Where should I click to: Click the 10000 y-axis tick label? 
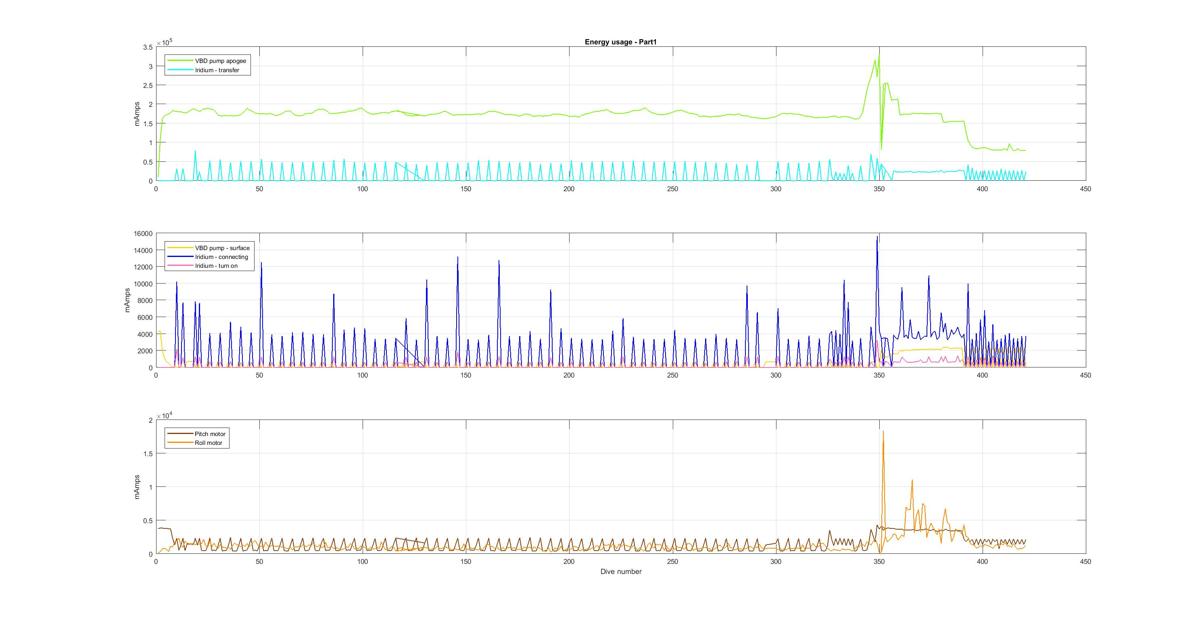[x=141, y=284]
